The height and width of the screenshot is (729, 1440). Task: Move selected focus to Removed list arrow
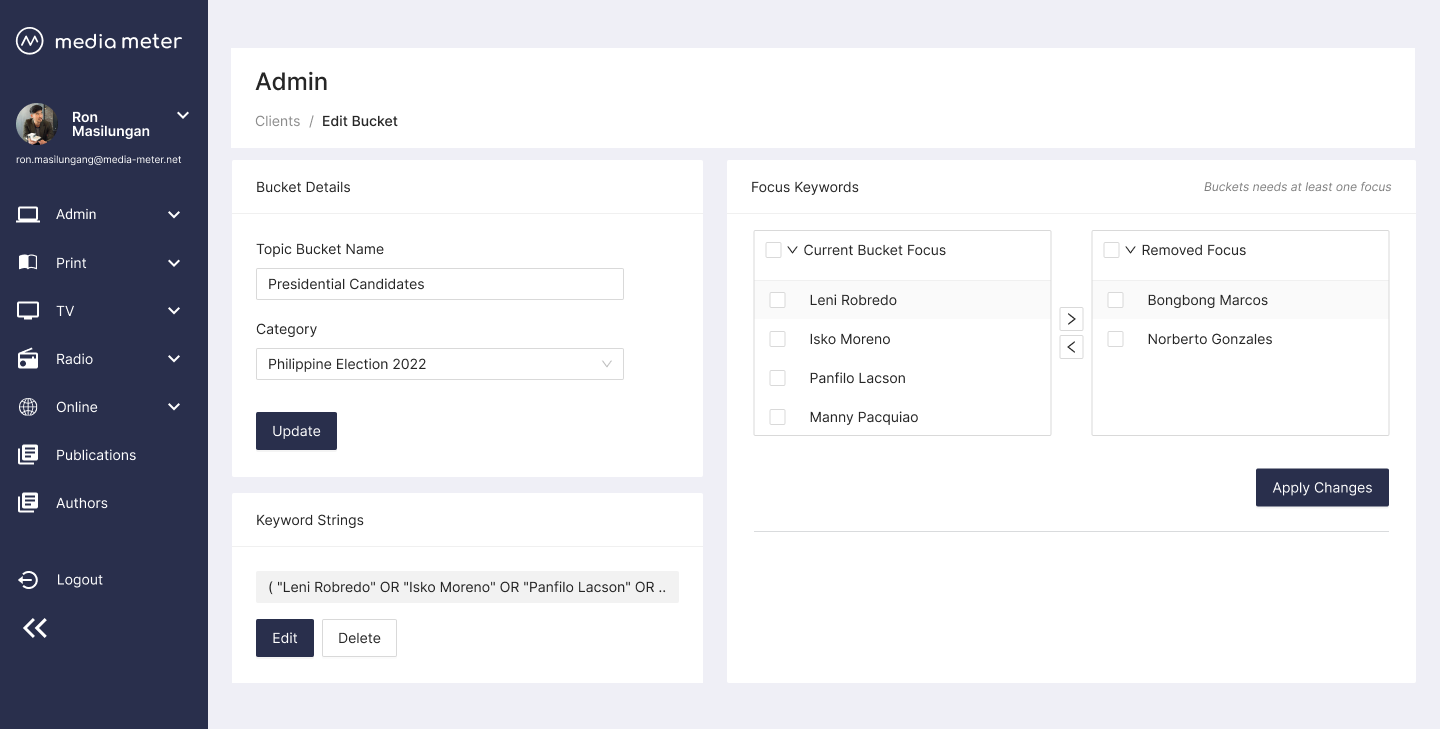tap(1071, 319)
